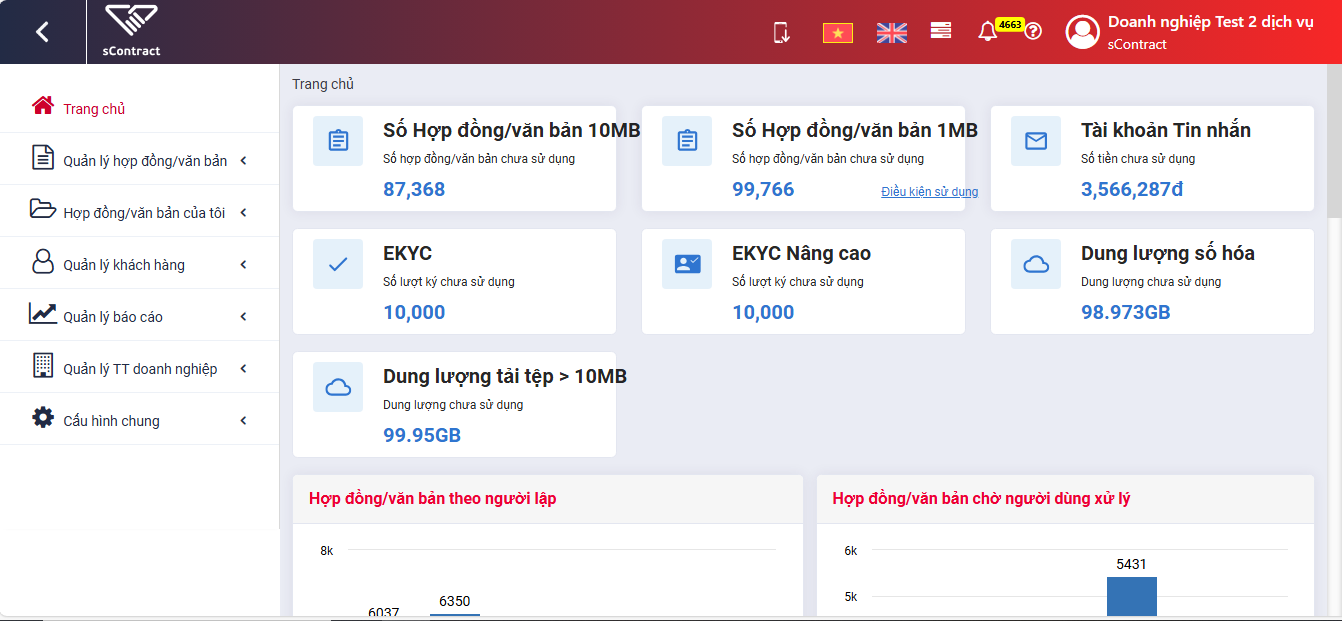The width and height of the screenshot is (1342, 621).
Task: Click clipboard icon on the 10MB contract card
Action: 338,141
